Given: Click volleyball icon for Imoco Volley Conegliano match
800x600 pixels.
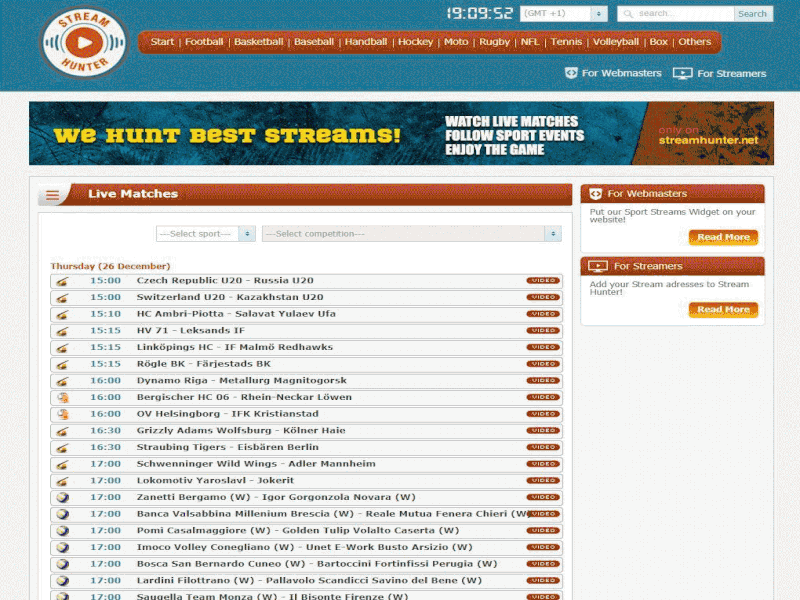Looking at the screenshot, I should 63,547.
